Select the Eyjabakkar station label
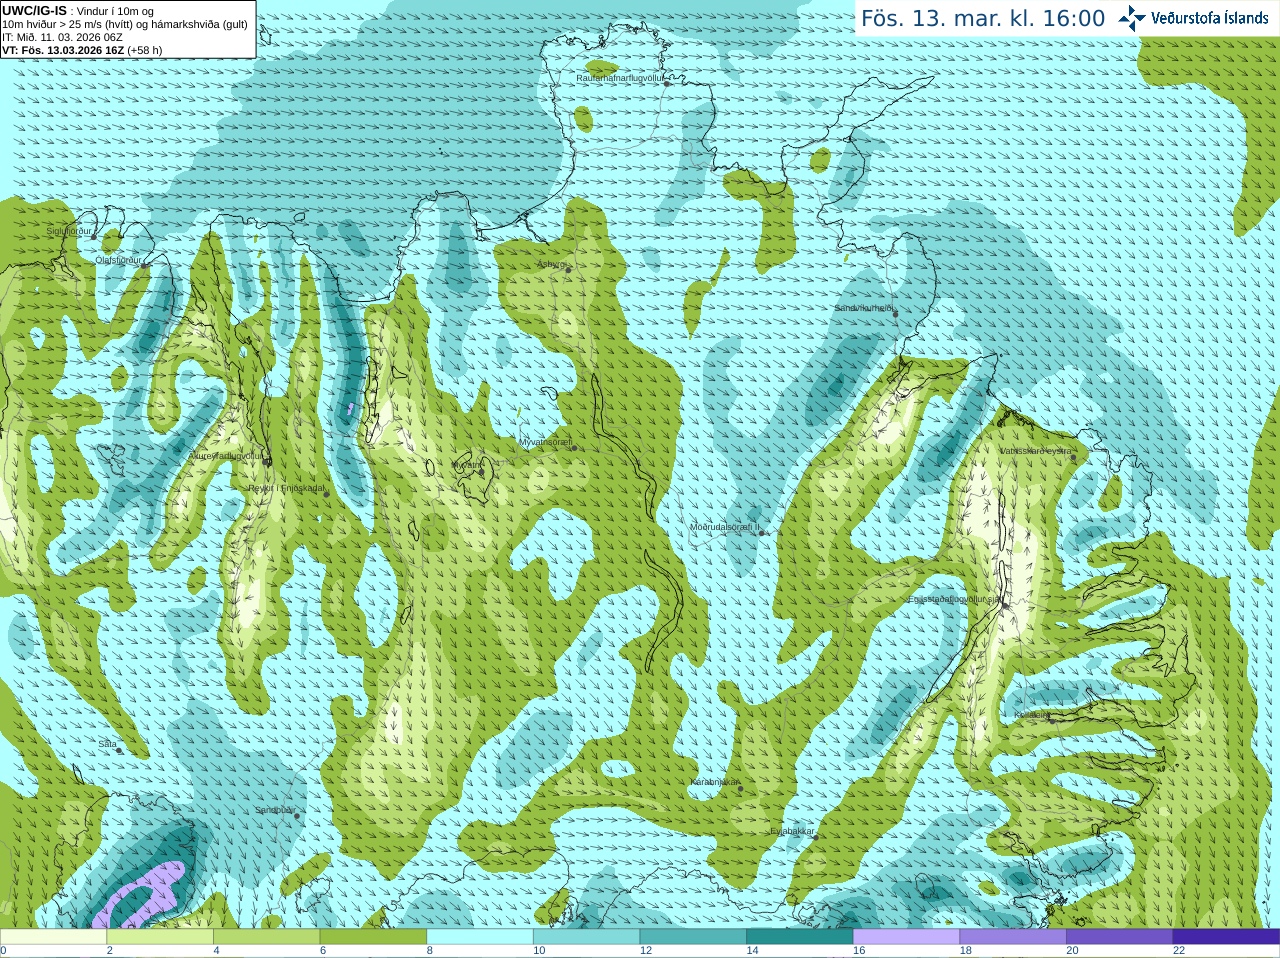1280x958 pixels. pyautogui.click(x=793, y=831)
